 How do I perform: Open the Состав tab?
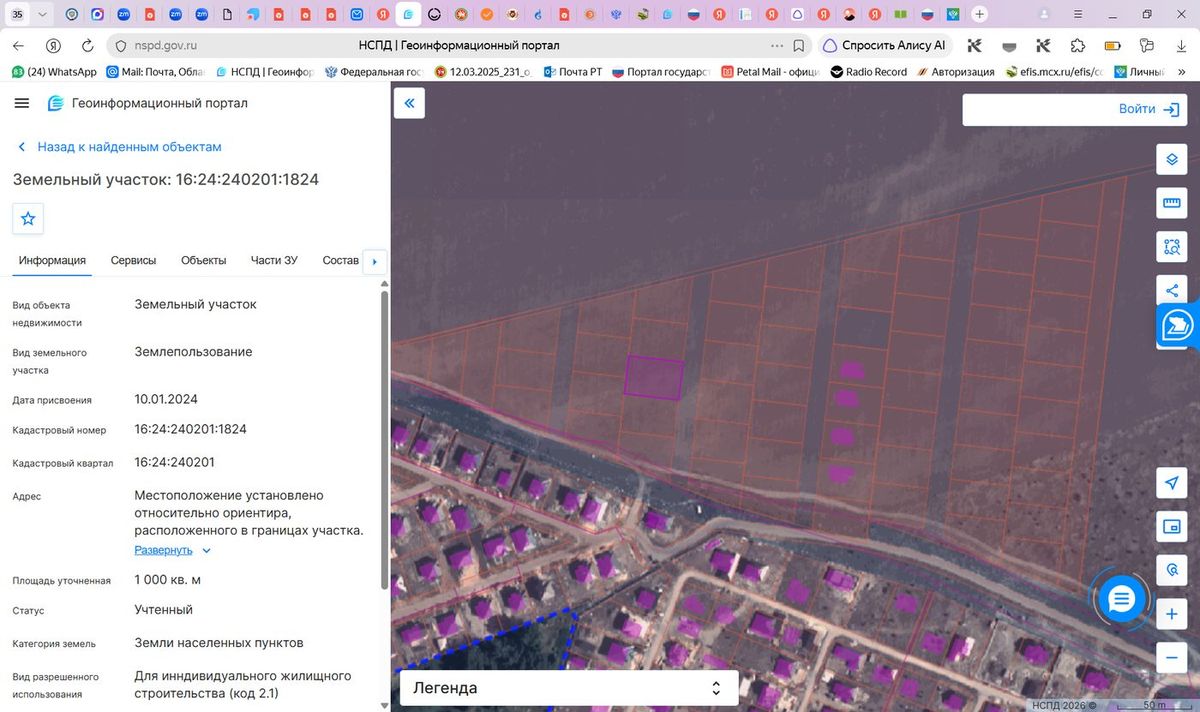tap(341, 260)
